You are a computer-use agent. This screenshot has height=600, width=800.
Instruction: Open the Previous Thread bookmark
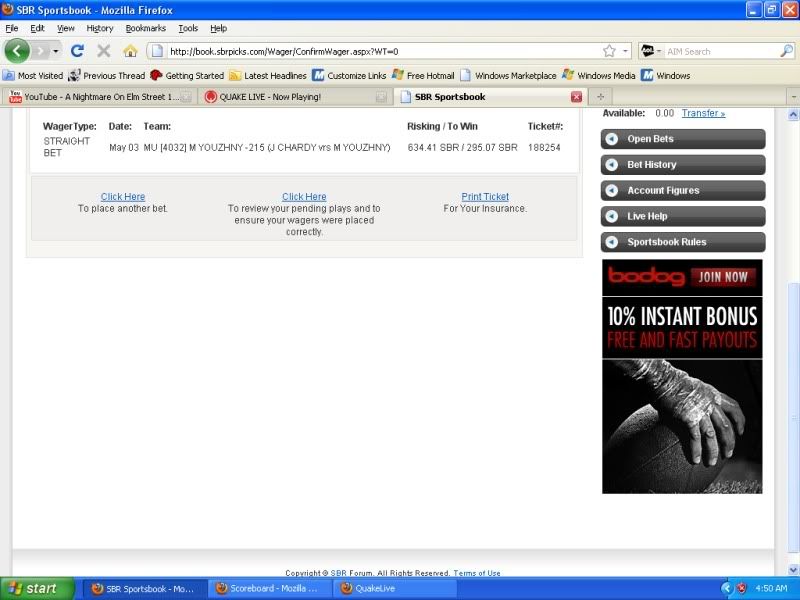[x=107, y=76]
